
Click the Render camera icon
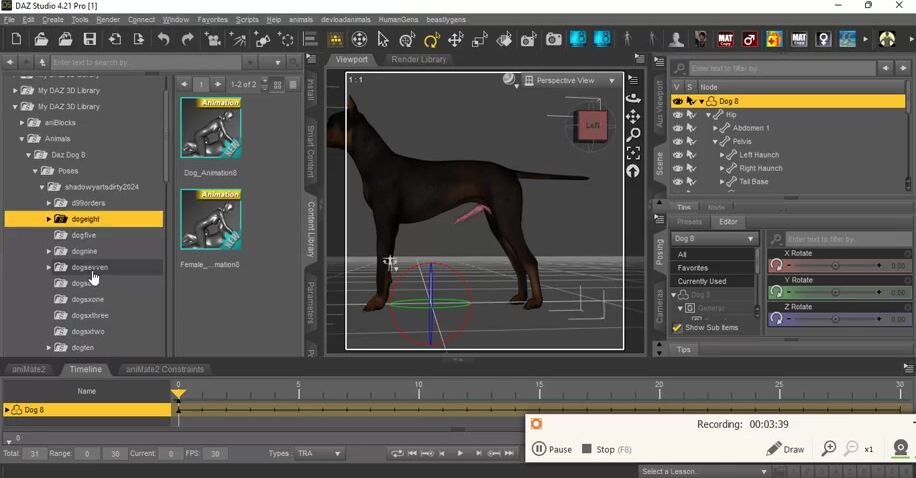tap(553, 40)
